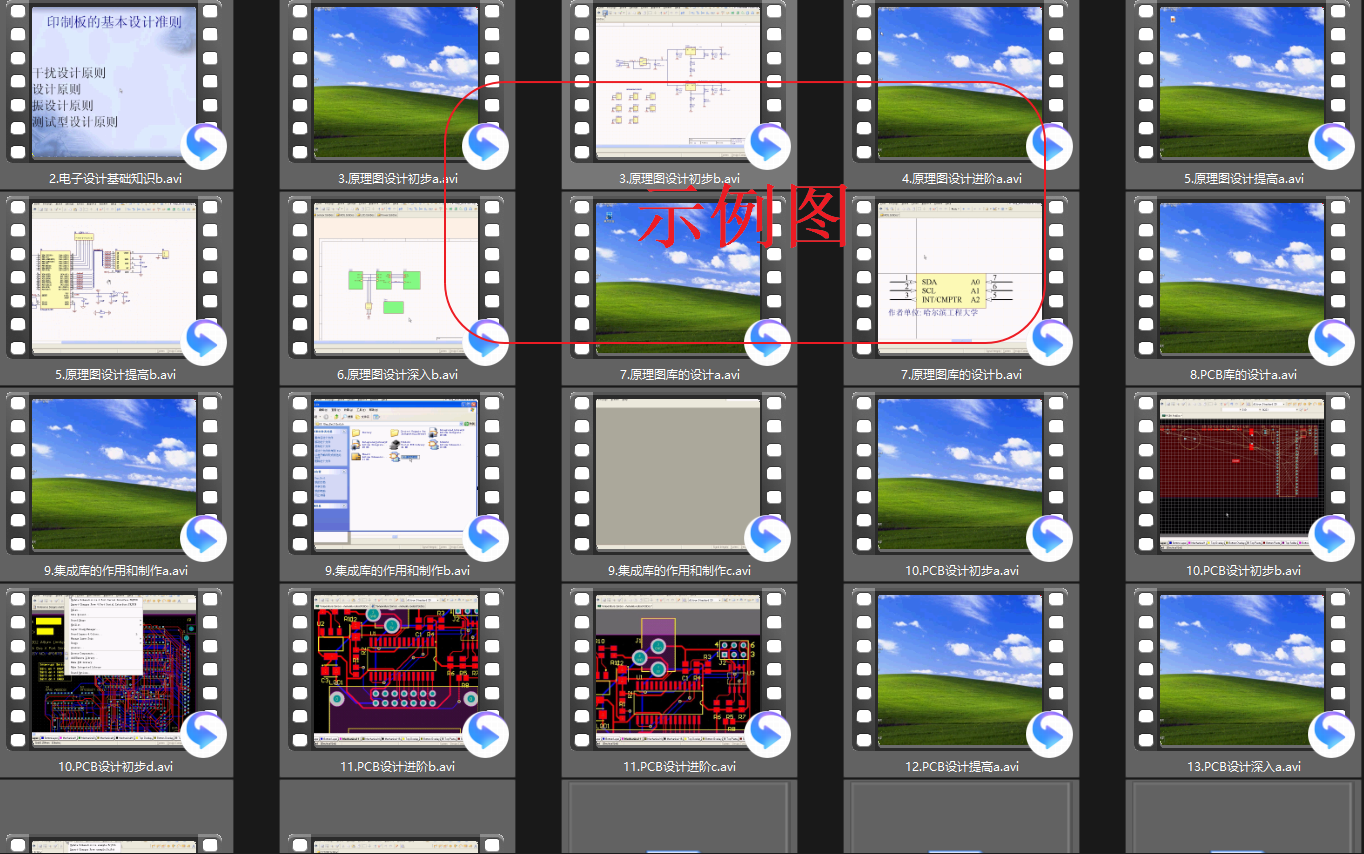Click the label 5.原理图设计提高b.avi
The width and height of the screenshot is (1364, 854).
pyautogui.click(x=116, y=375)
